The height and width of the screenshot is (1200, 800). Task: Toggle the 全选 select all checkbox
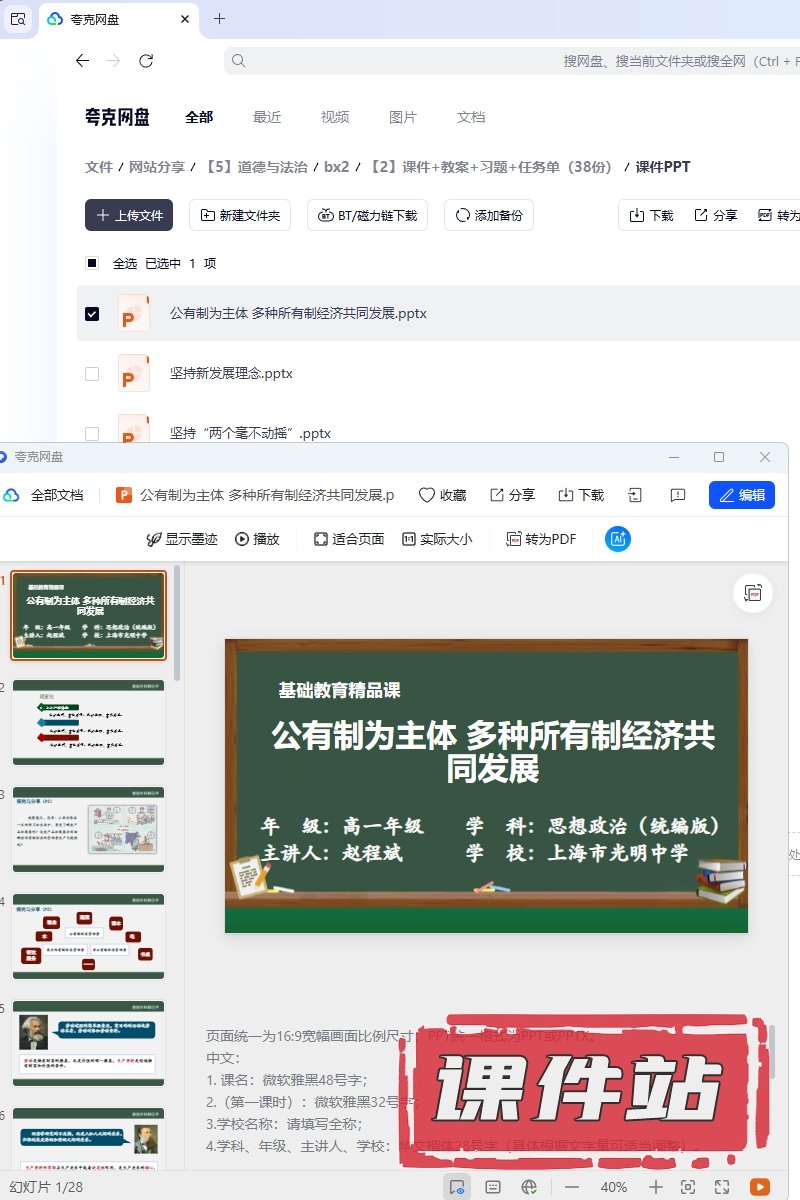[x=92, y=263]
